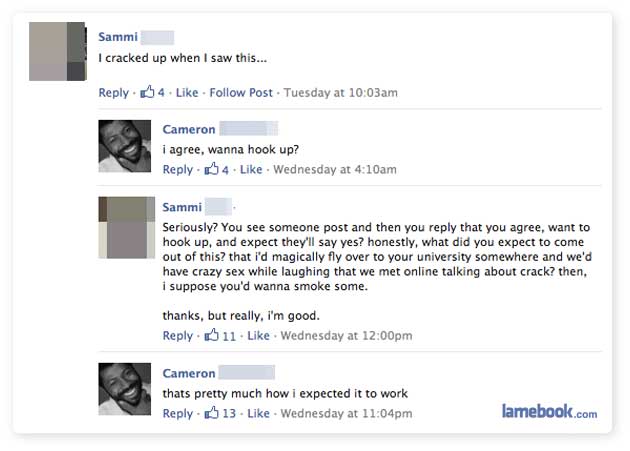Screen dimensions: 630x451
Task: Click thumbs-up icon under 'wanna hook up?' comment
Action: click(x=211, y=169)
